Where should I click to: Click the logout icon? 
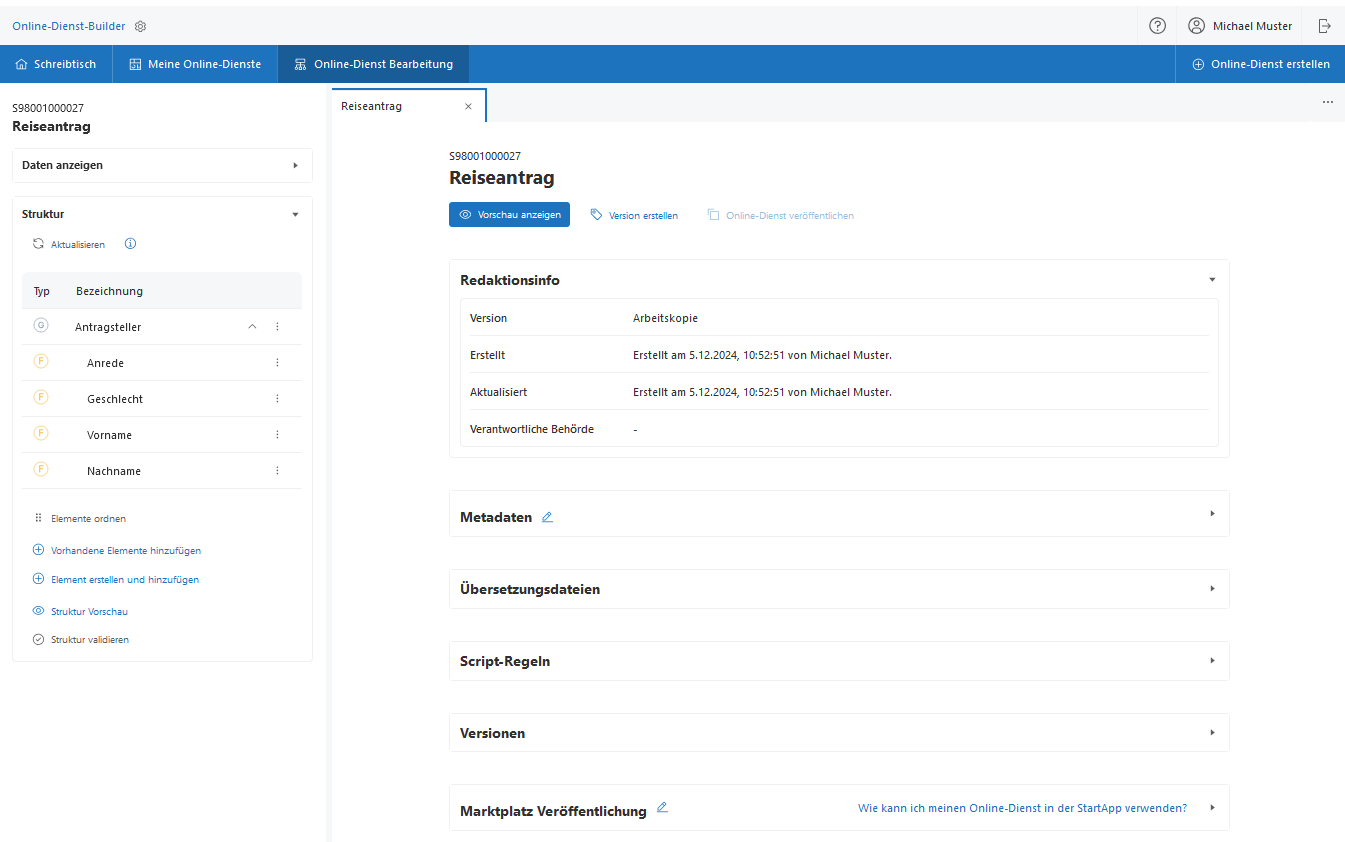click(1324, 26)
